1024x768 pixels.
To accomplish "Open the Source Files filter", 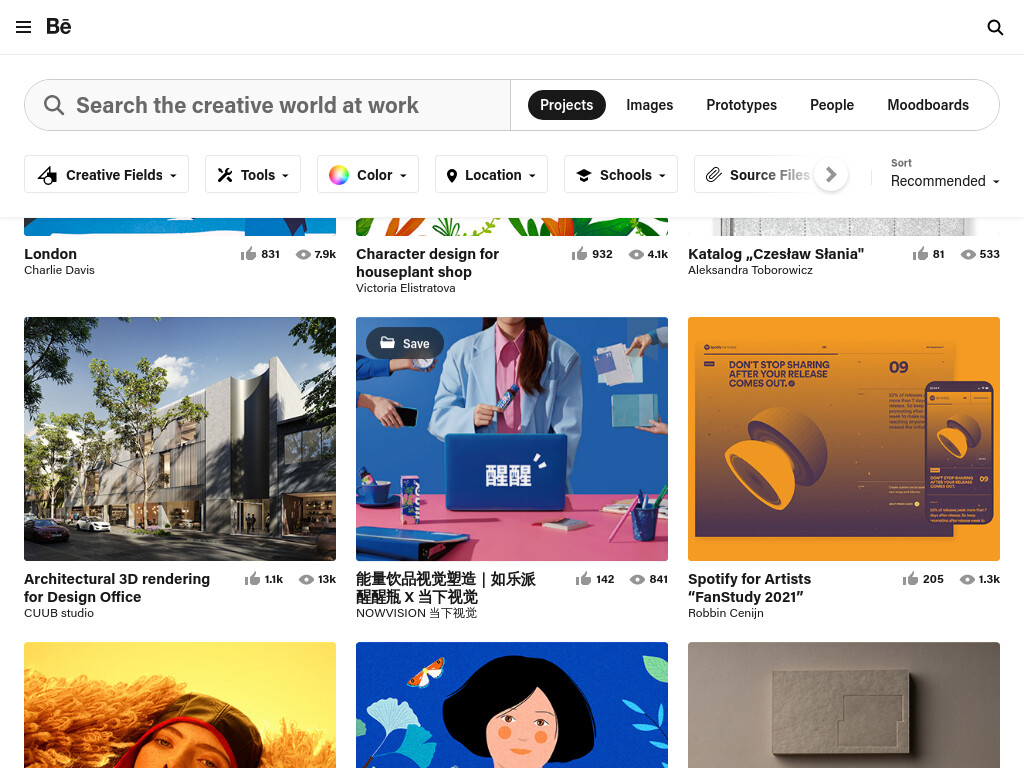I will 758,174.
